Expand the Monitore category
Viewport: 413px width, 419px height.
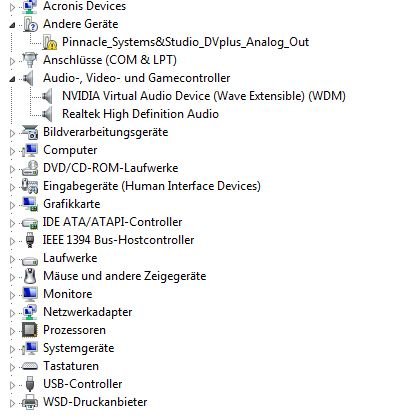(12, 295)
